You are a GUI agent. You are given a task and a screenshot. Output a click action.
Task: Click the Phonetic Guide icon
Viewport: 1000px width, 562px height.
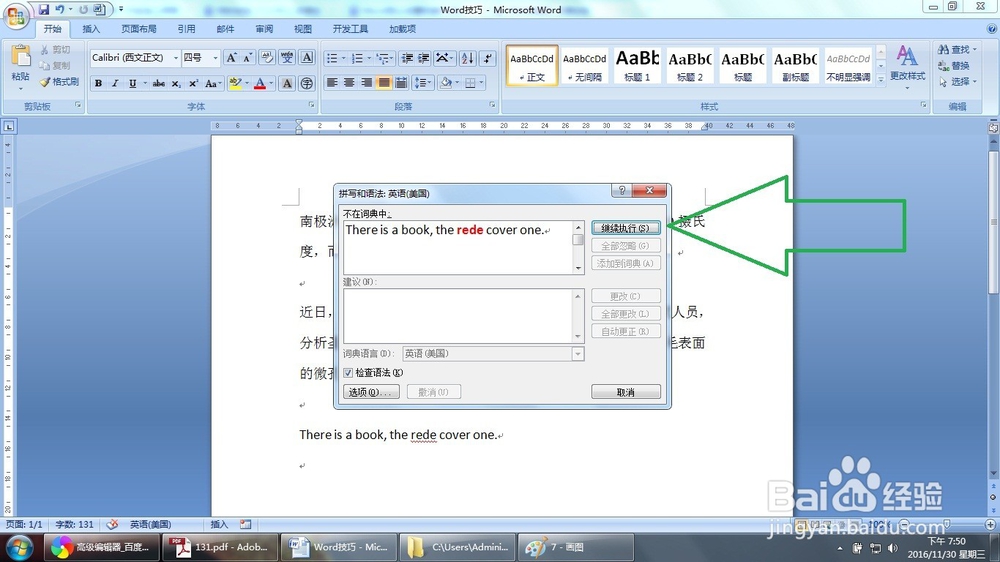(x=287, y=58)
